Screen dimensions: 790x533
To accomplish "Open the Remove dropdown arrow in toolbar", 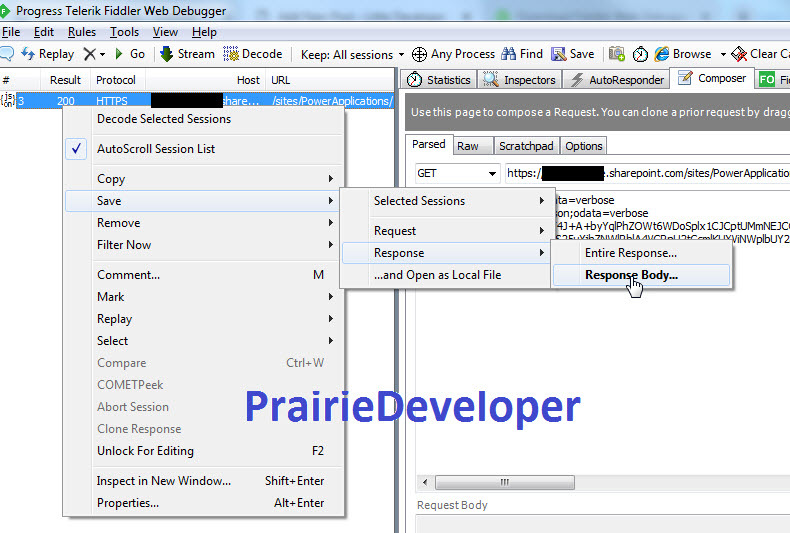I will pyautogui.click(x=102, y=54).
